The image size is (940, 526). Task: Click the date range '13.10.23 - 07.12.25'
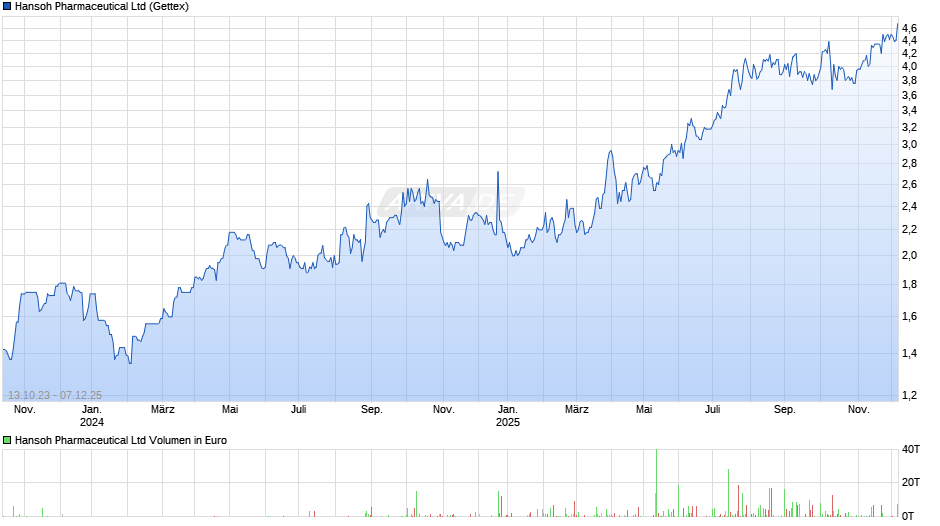[55, 395]
